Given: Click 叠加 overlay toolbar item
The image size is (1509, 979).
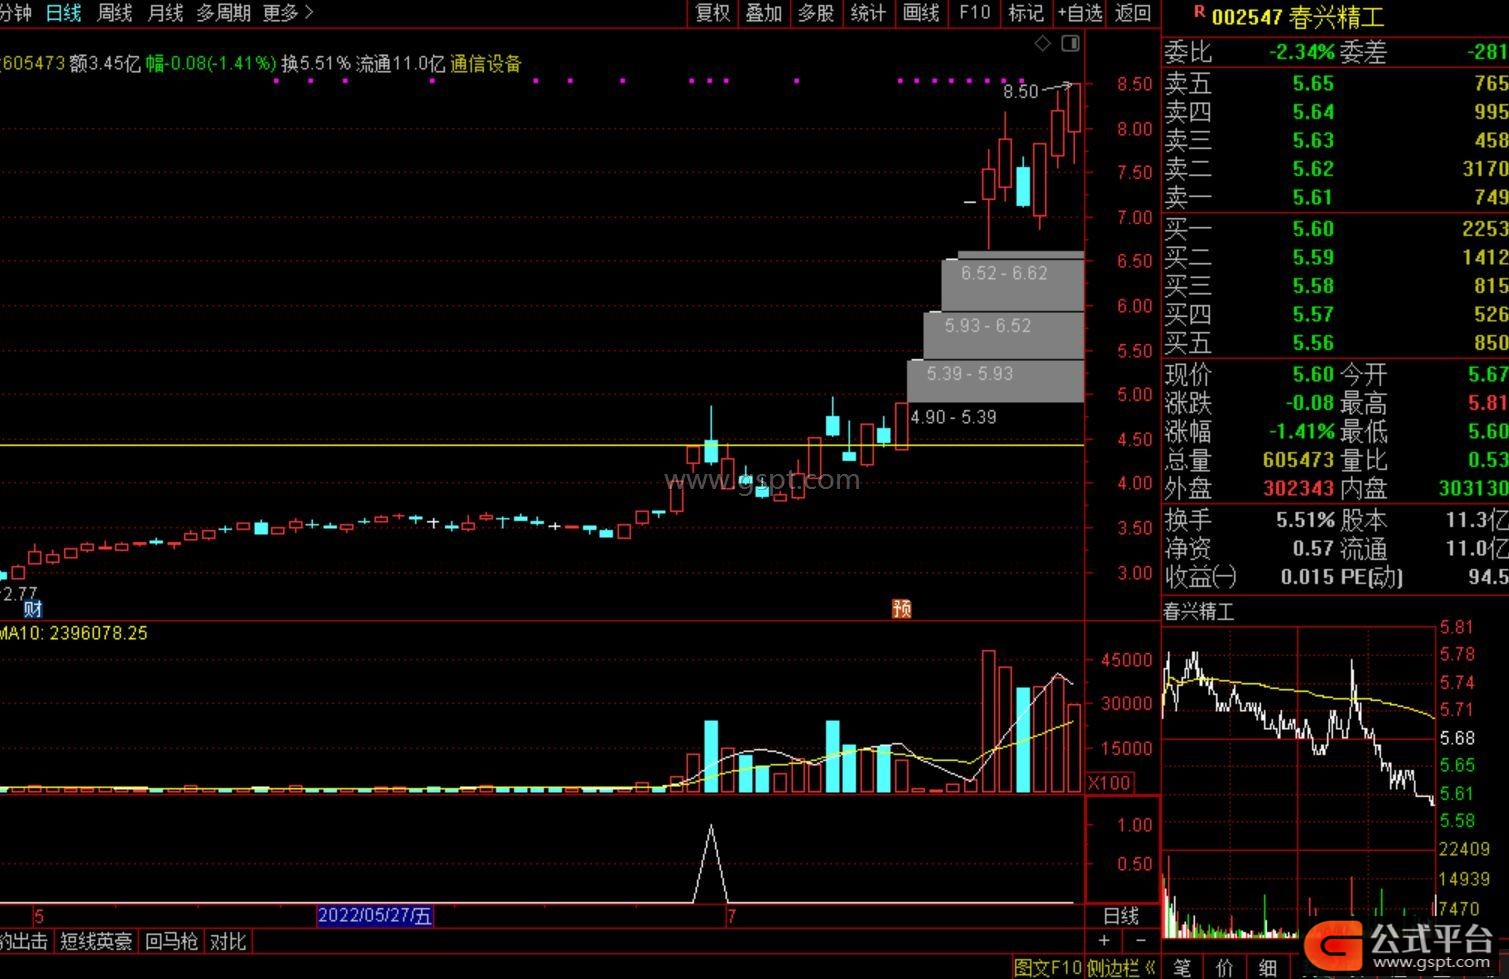Looking at the screenshot, I should [x=764, y=13].
